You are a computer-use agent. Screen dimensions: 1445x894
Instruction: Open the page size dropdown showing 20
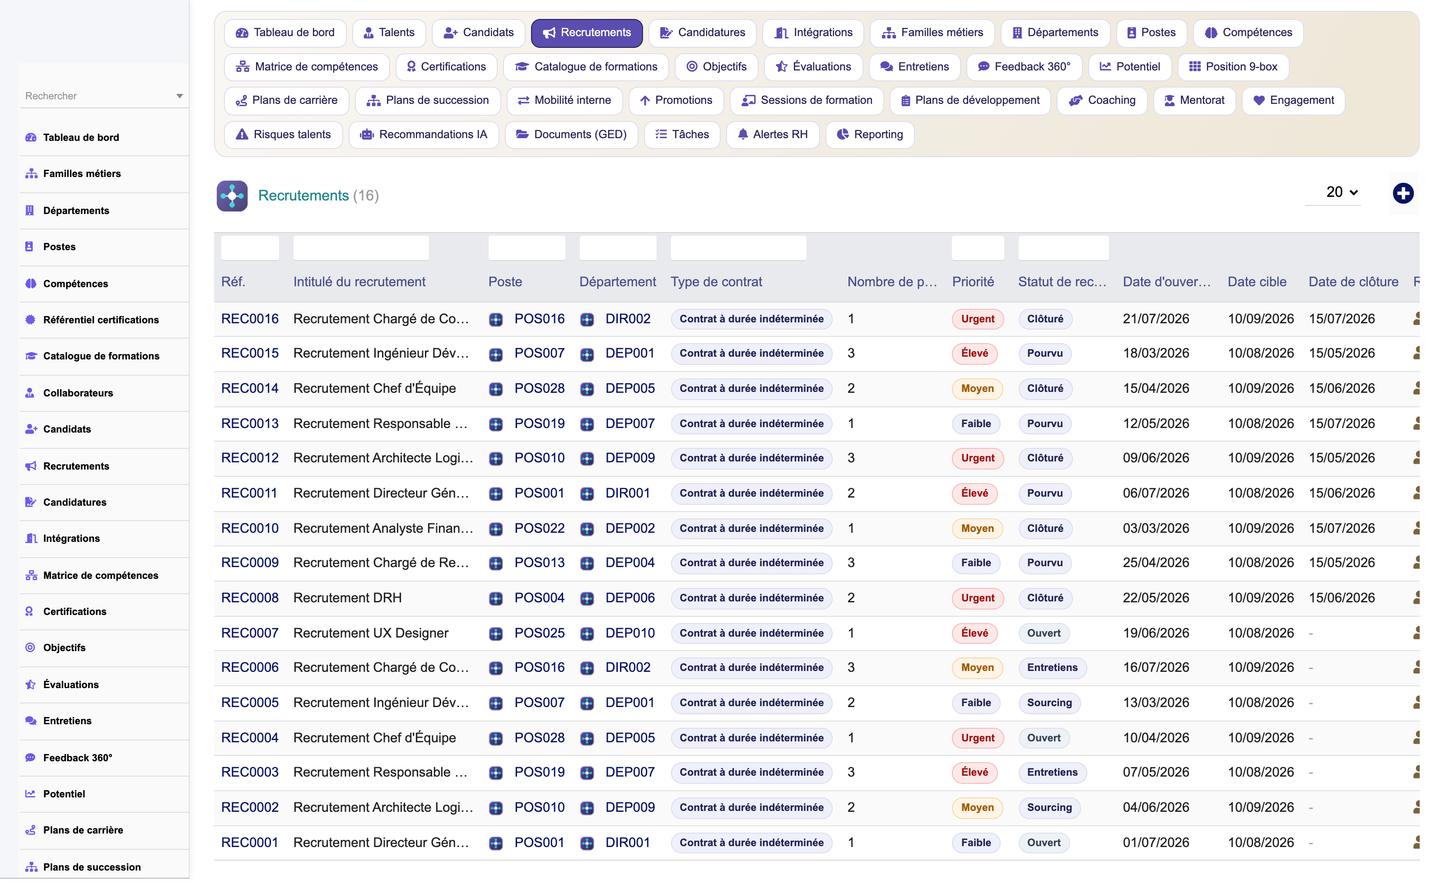coord(1333,192)
